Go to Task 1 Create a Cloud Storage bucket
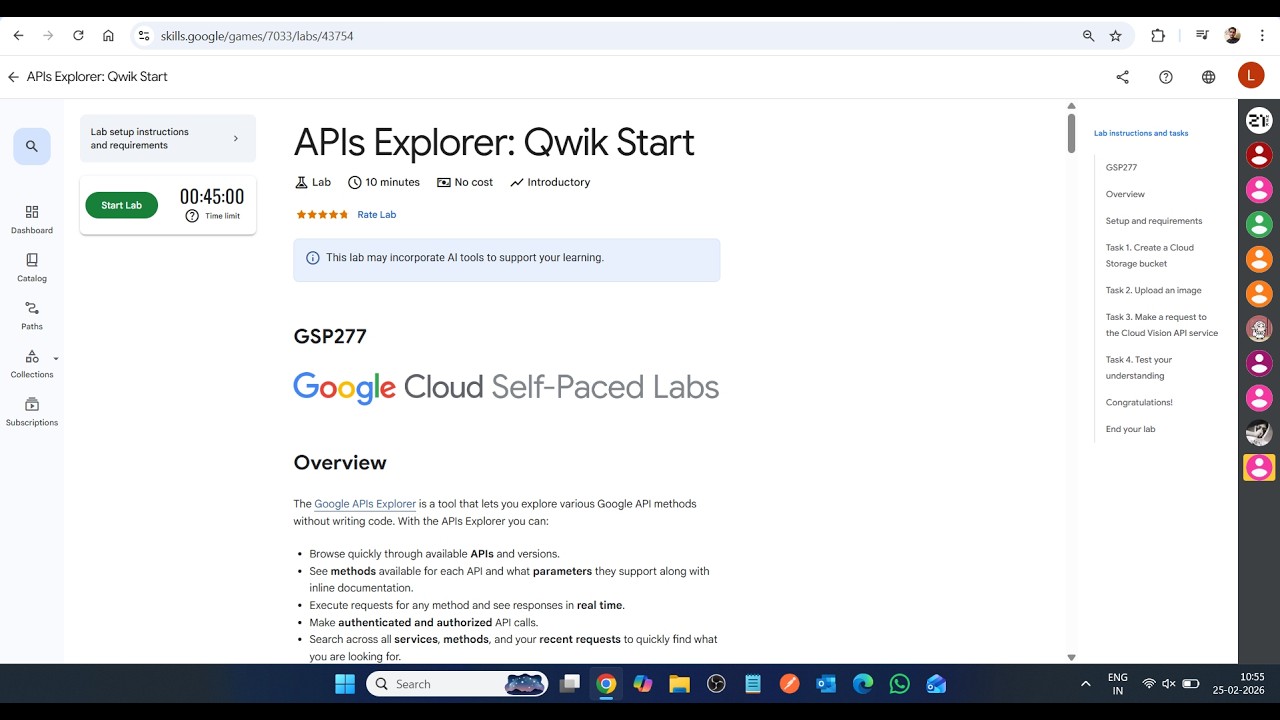Screen dimensions: 1280x720 coord(1150,256)
